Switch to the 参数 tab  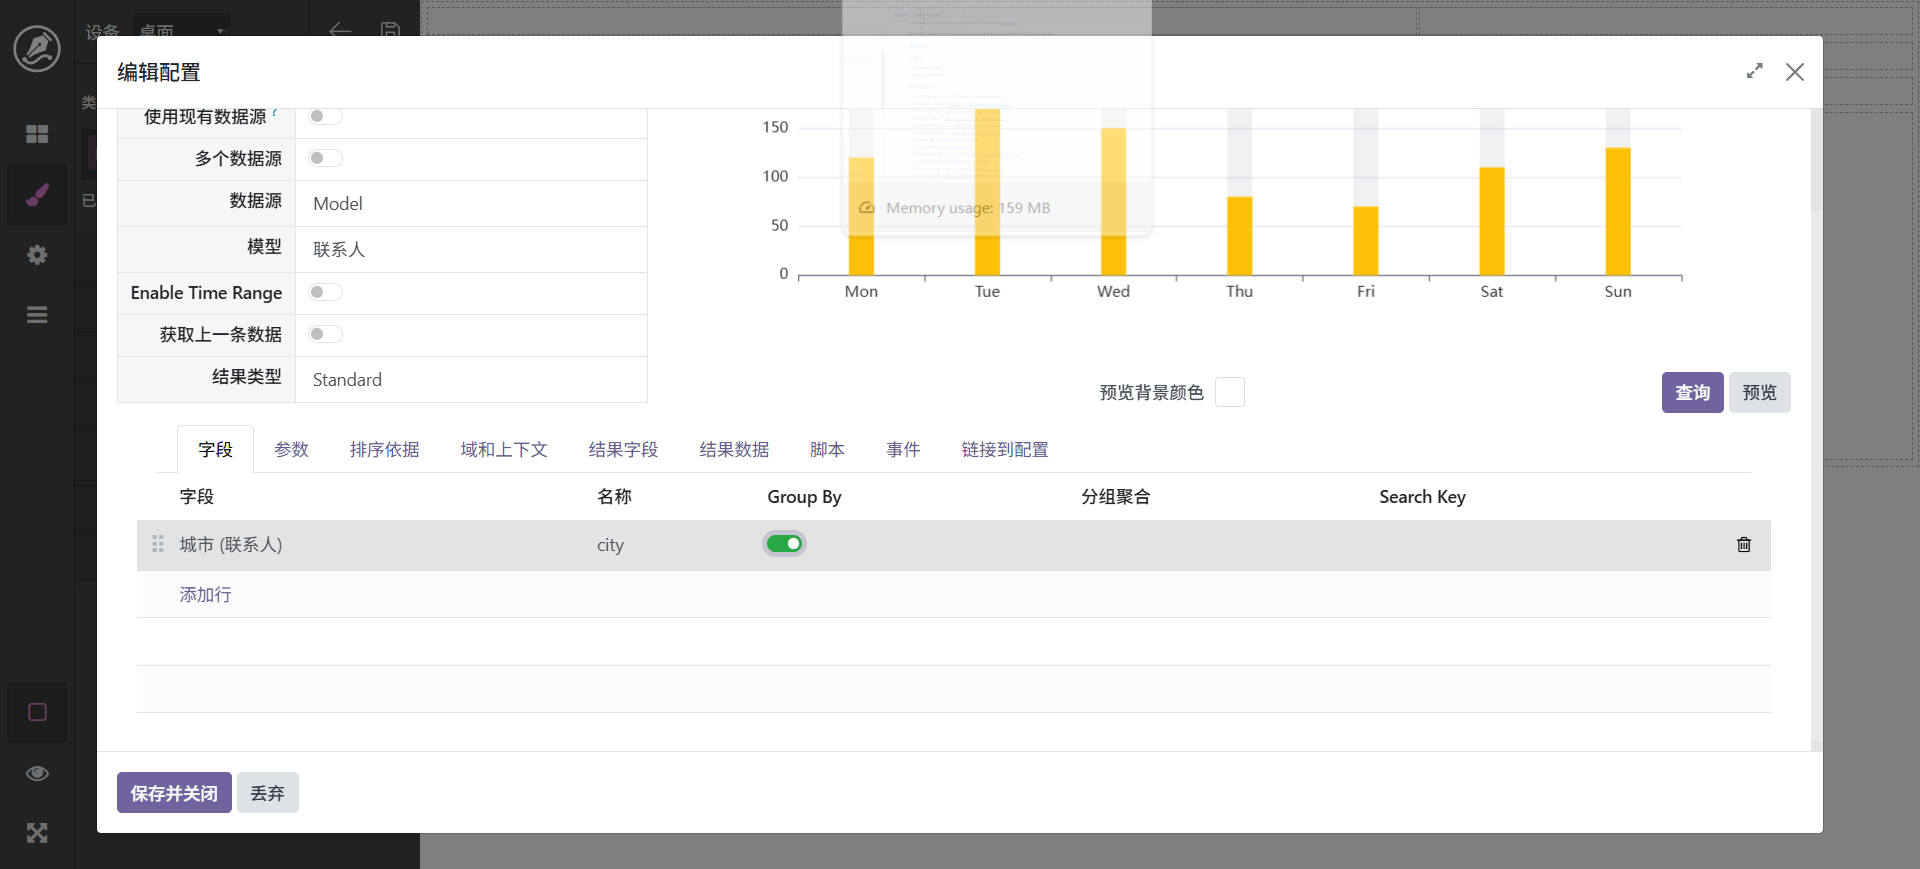[x=291, y=450]
